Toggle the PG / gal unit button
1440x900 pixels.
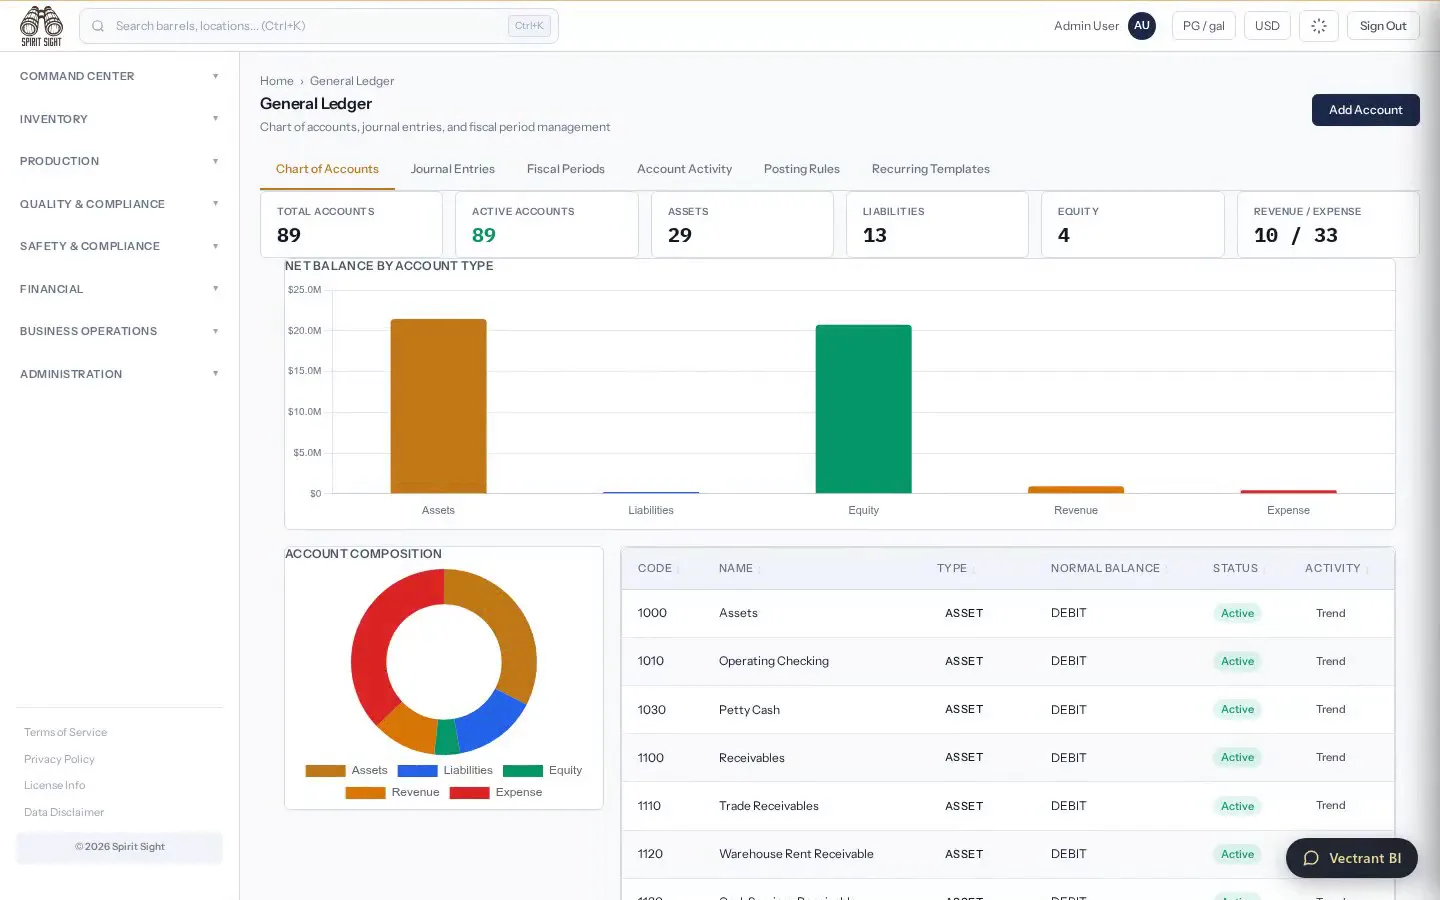(x=1203, y=26)
